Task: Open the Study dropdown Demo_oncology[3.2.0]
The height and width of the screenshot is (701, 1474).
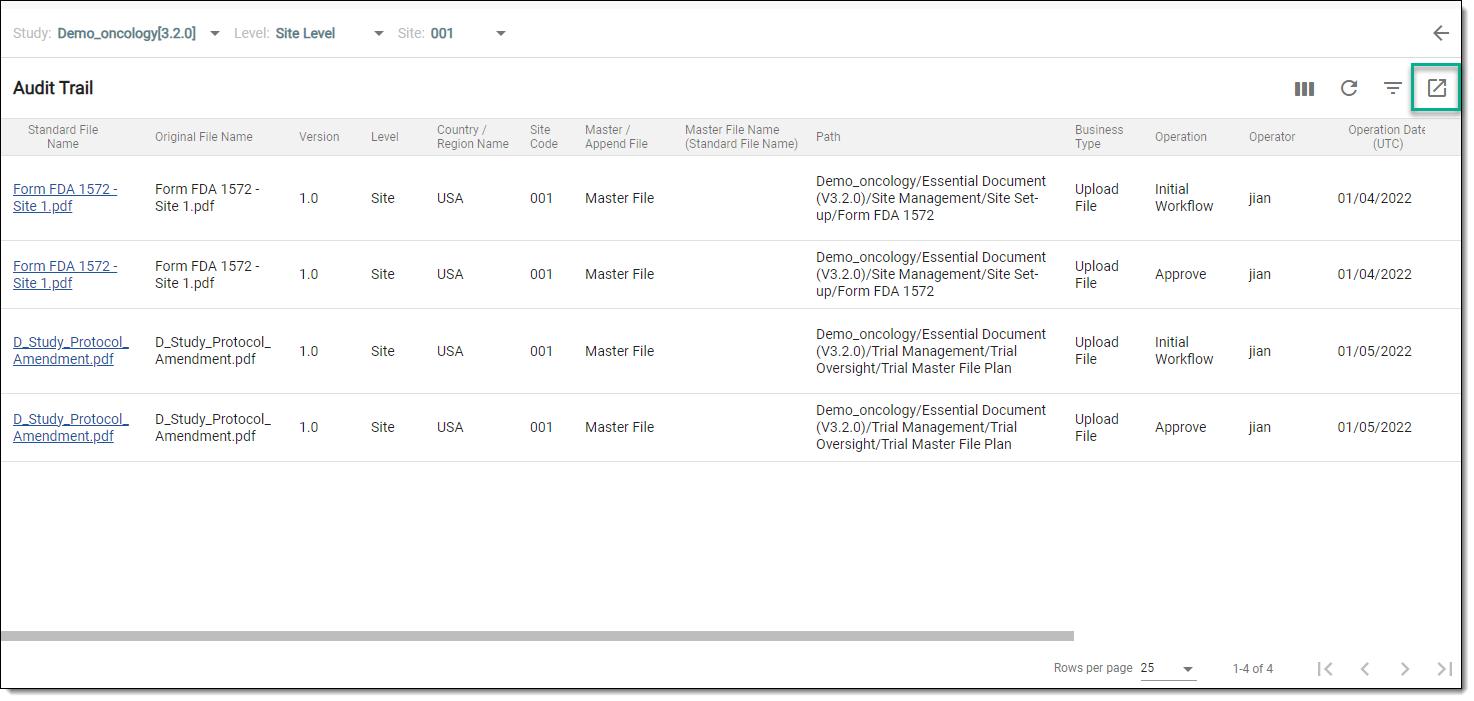Action: click(139, 33)
